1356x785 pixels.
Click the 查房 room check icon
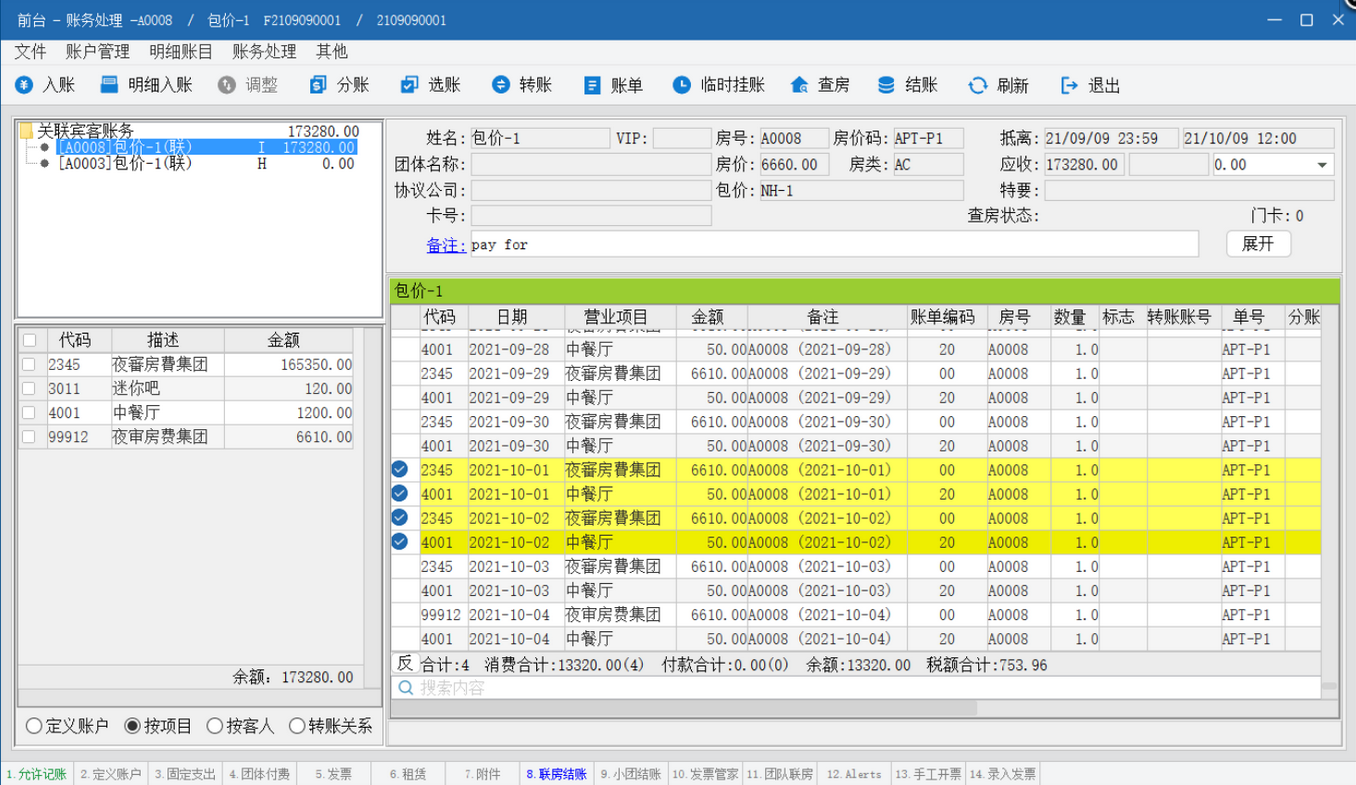799,85
